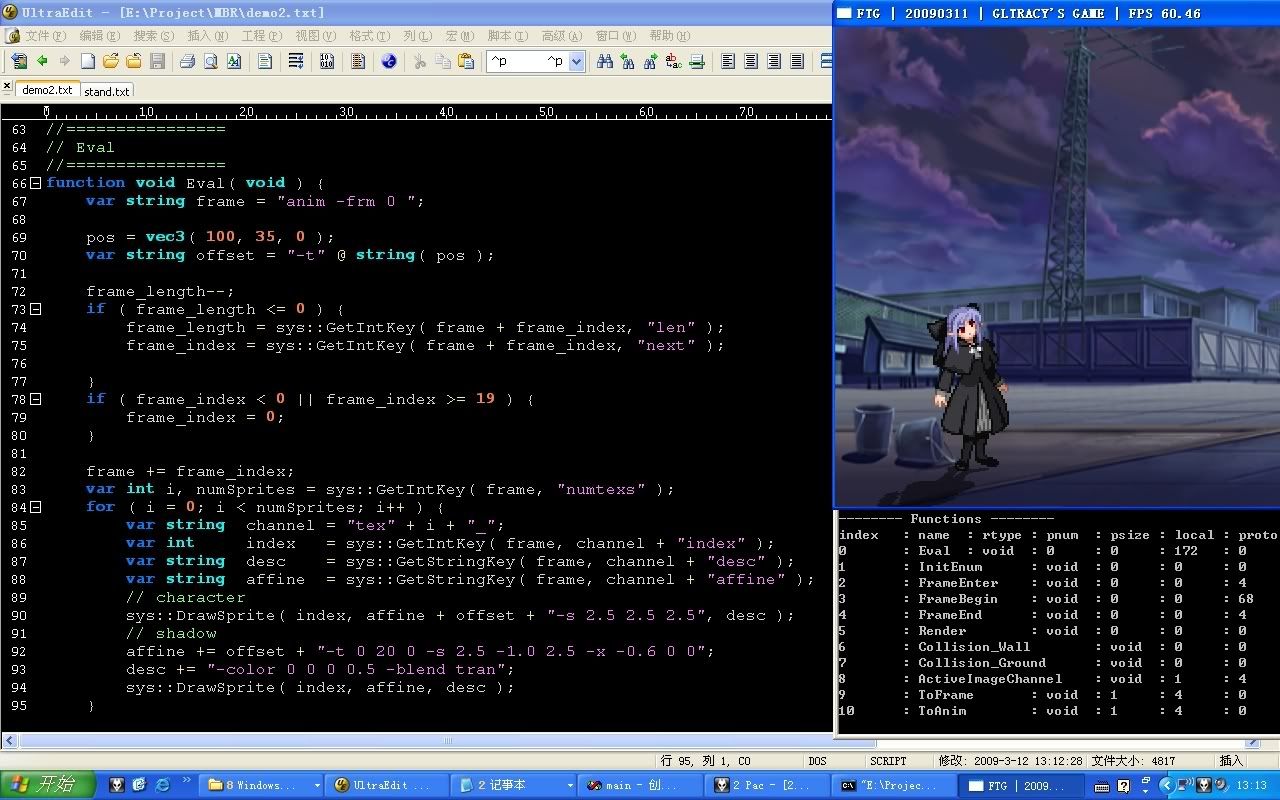Screen dimensions: 1280x800
Task: Expand the 8 Windows taskbar group arrow
Action: click(x=317, y=786)
